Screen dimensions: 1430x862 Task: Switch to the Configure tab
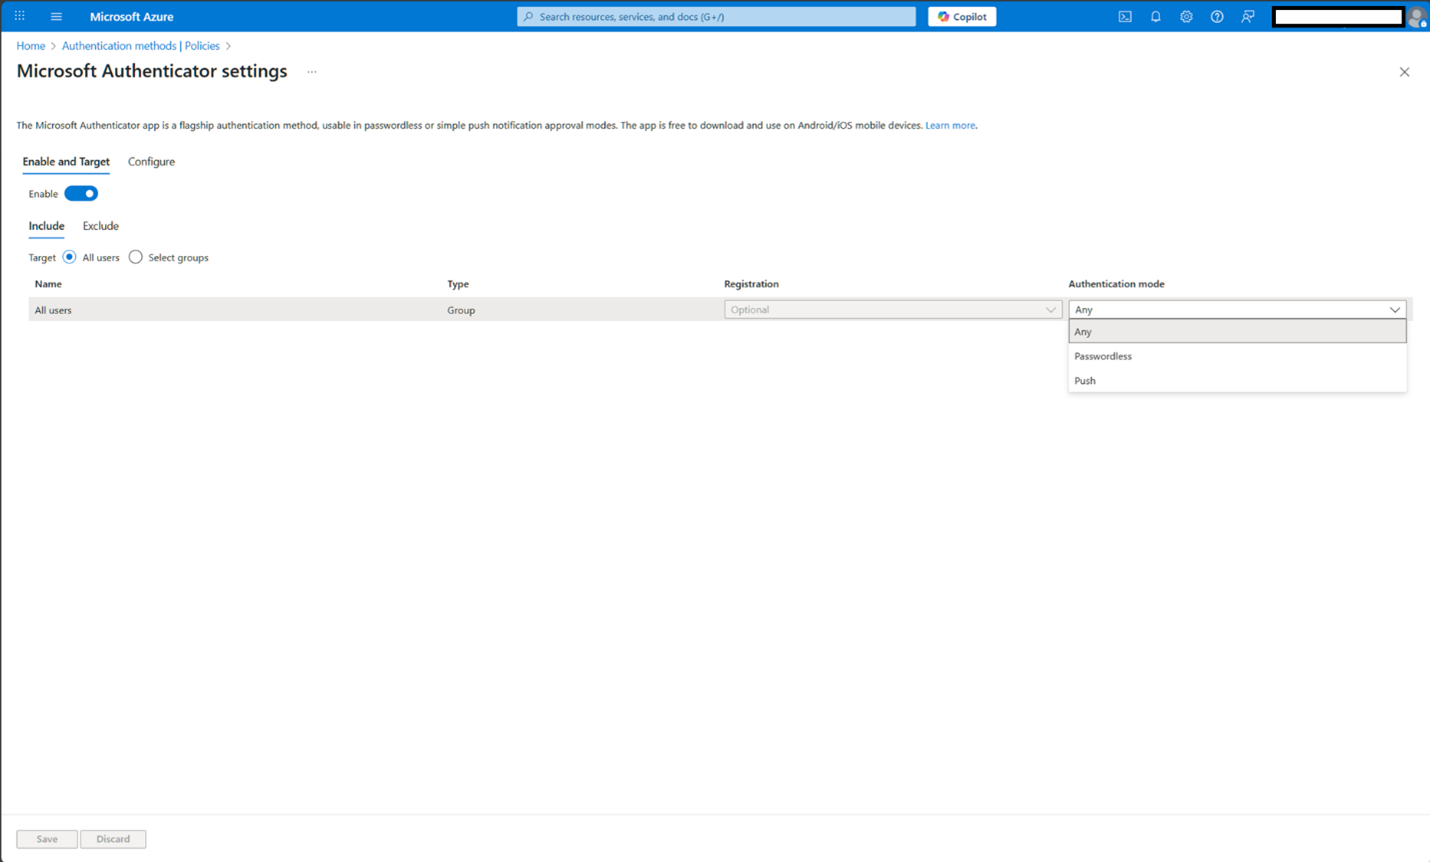(151, 161)
